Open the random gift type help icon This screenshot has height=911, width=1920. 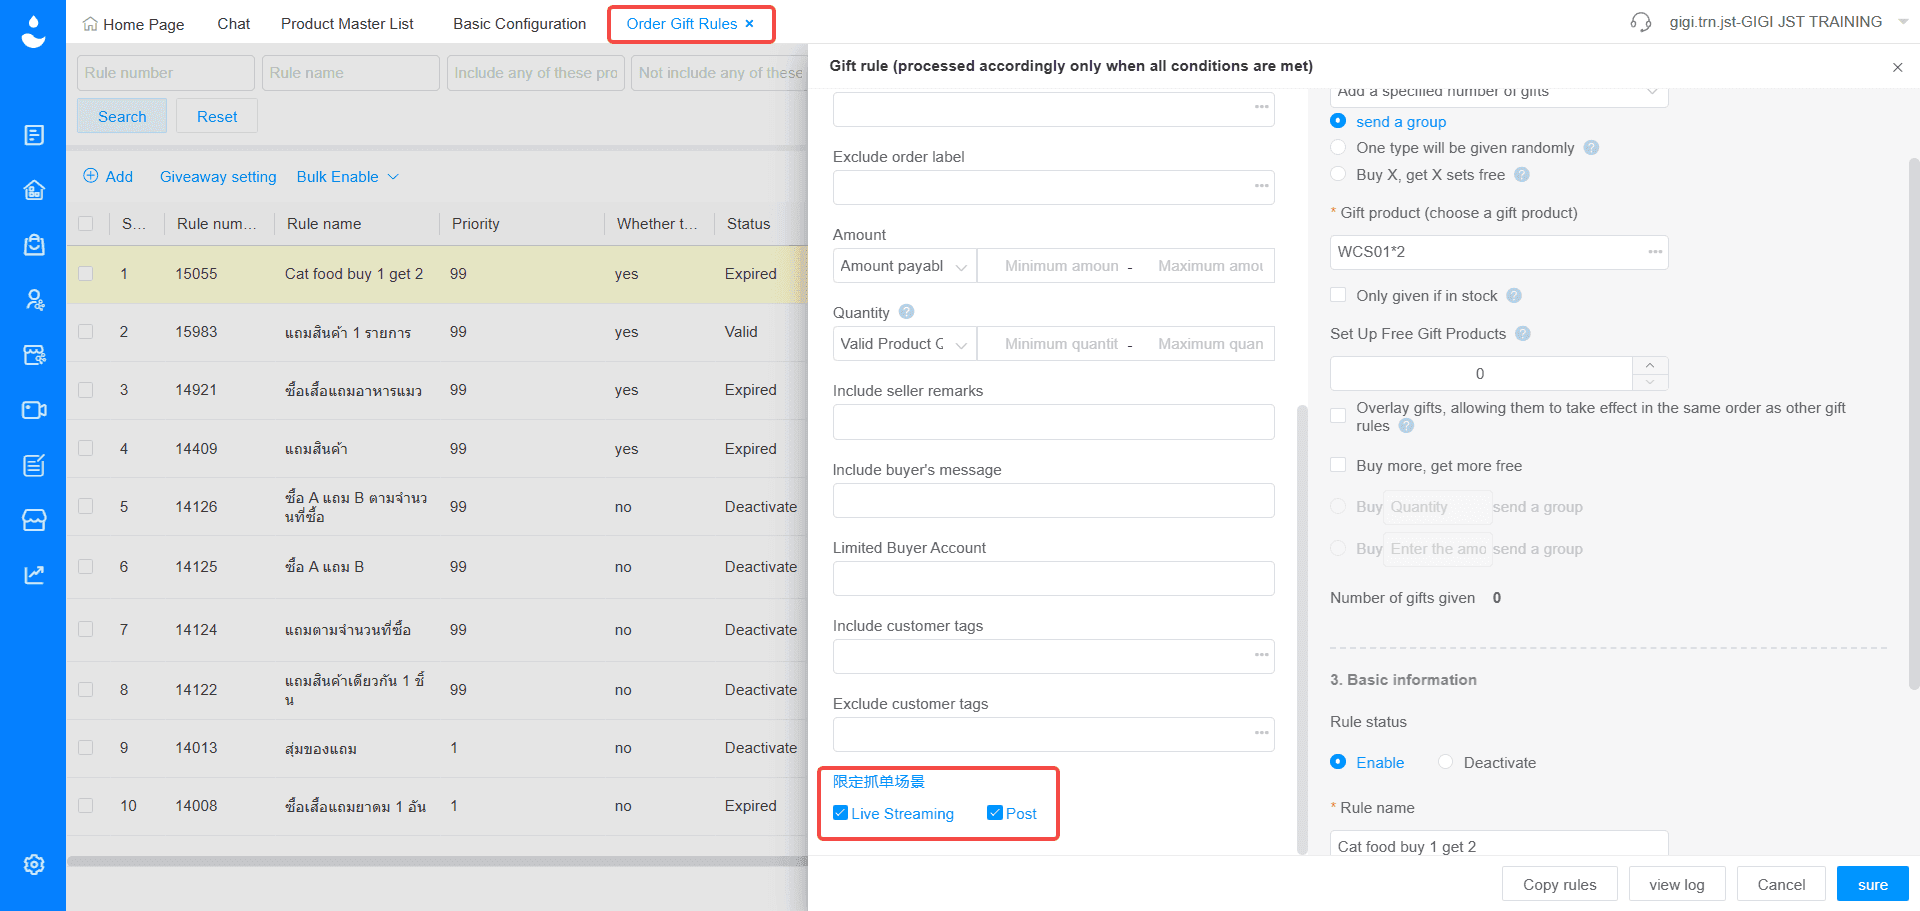coord(1591,148)
